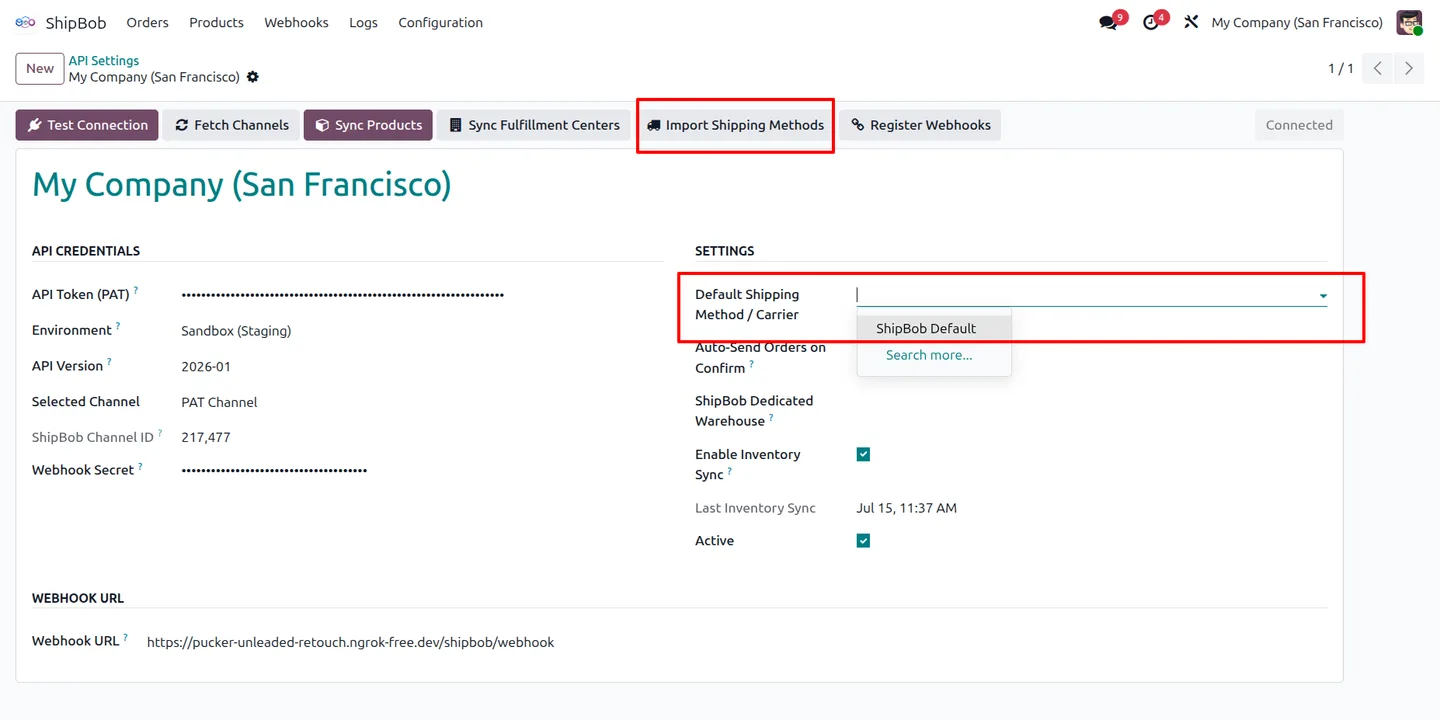Click the Fetch Channels button
1440x720 pixels.
(231, 125)
